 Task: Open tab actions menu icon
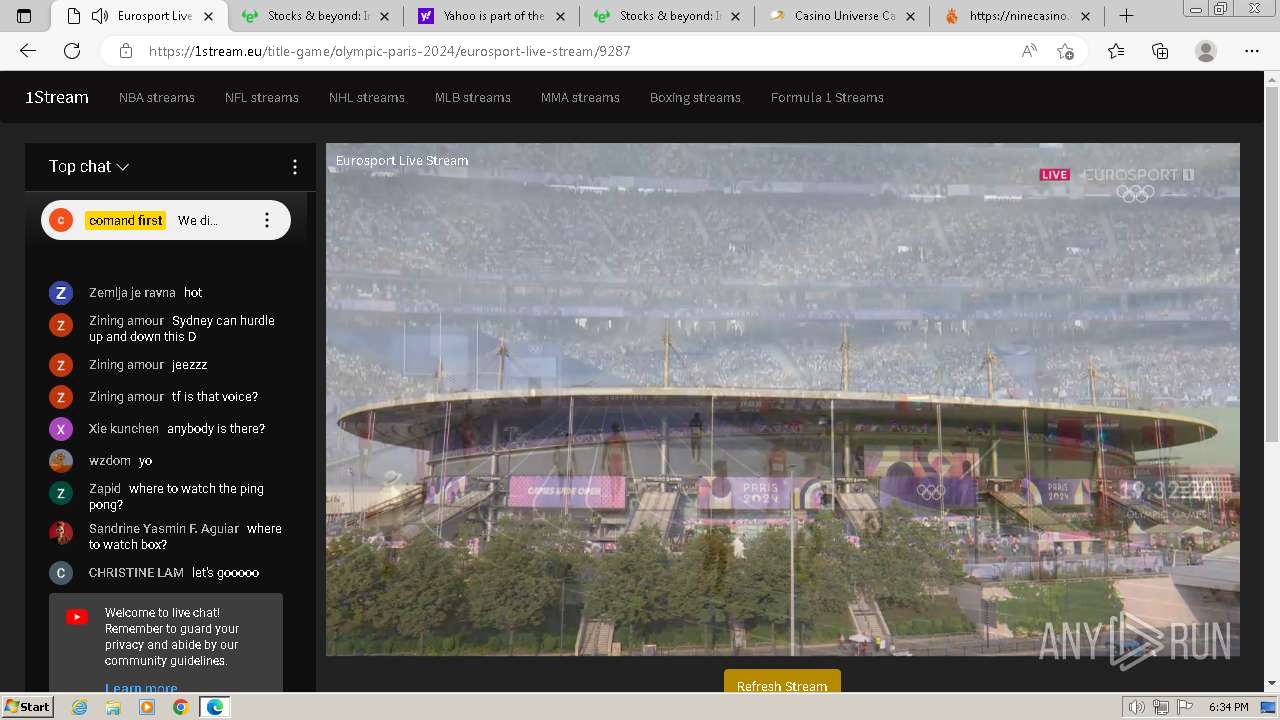24,16
